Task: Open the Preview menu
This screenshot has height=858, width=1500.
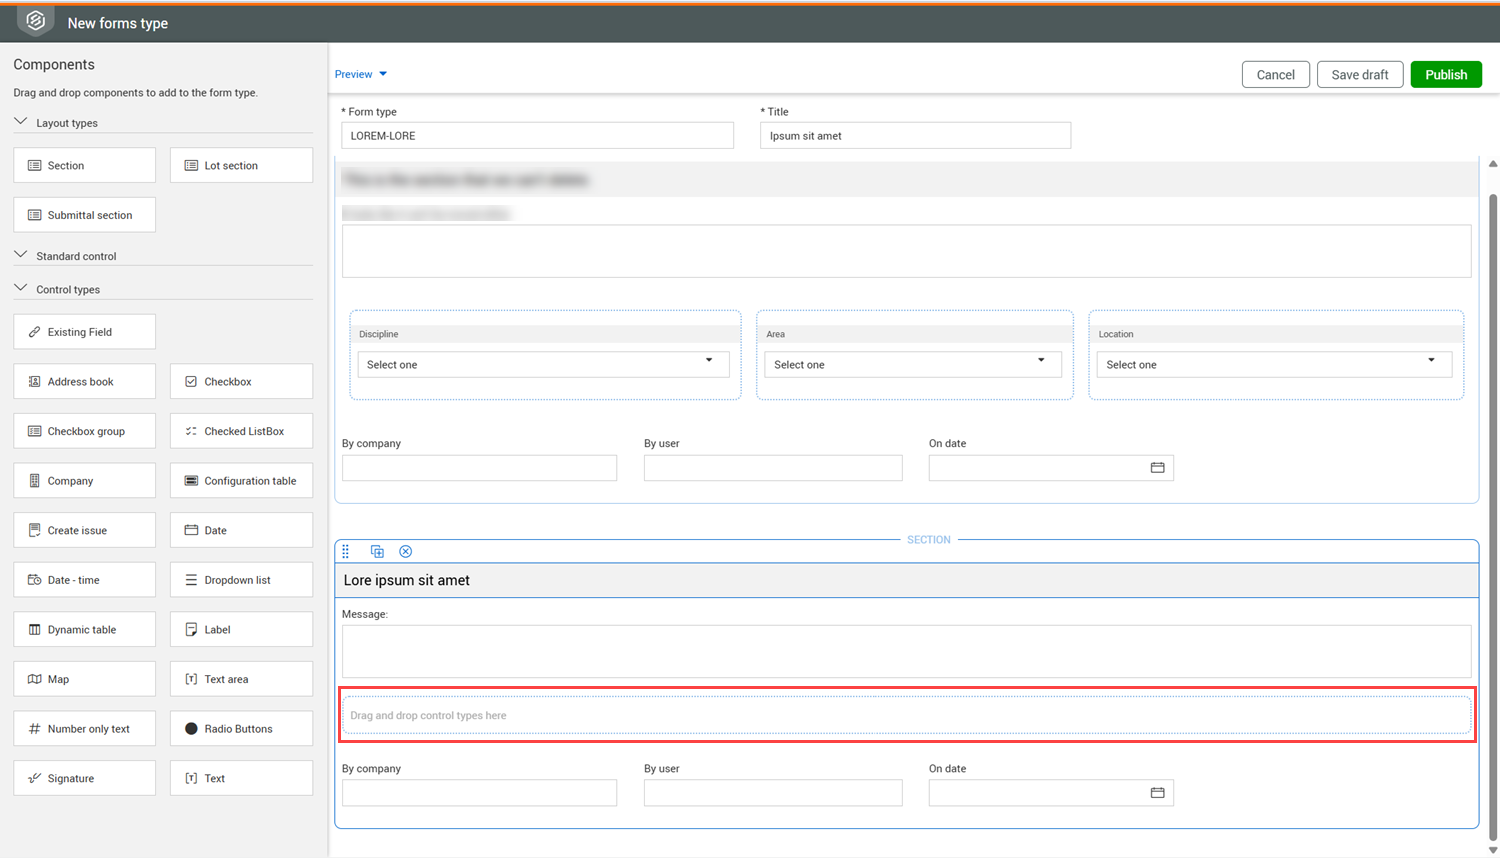Action: (x=361, y=74)
